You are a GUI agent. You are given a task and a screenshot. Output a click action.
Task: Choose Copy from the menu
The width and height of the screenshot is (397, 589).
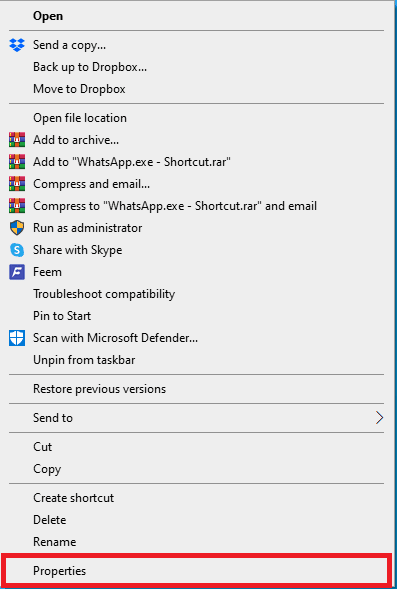coord(196,469)
